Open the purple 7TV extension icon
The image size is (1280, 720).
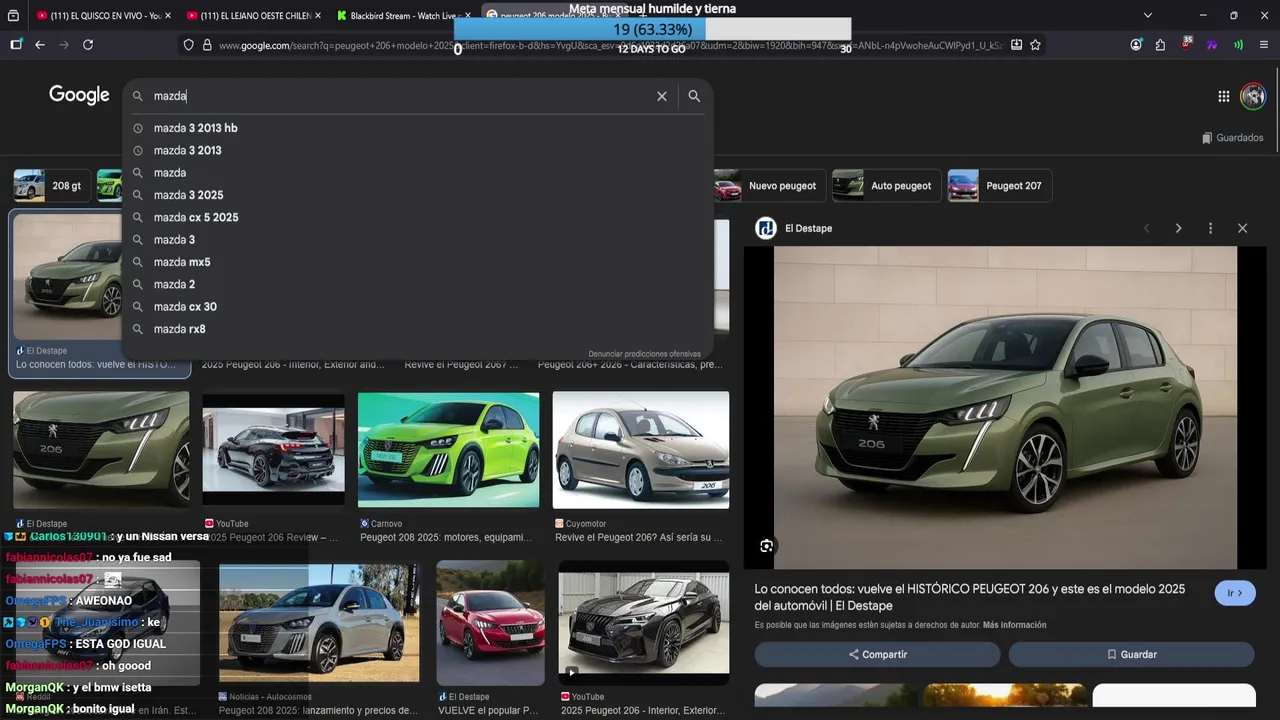click(1212, 45)
